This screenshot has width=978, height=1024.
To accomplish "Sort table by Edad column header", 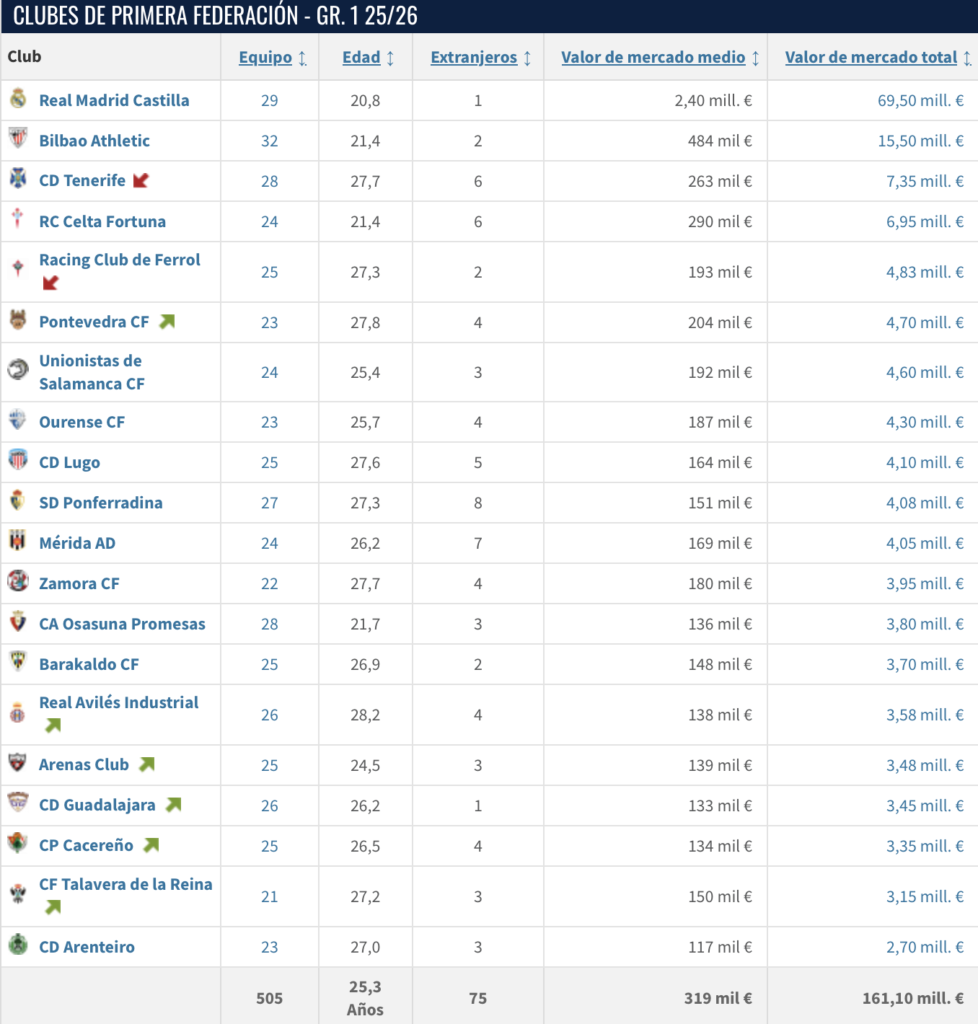I will [x=361, y=57].
